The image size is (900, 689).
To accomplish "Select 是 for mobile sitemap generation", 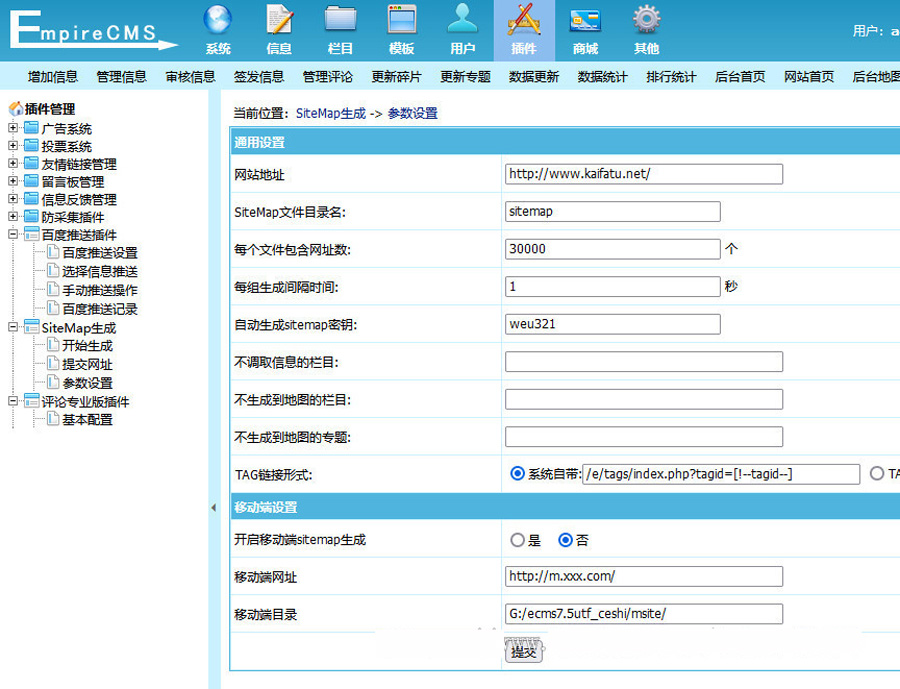I will click(x=517, y=540).
